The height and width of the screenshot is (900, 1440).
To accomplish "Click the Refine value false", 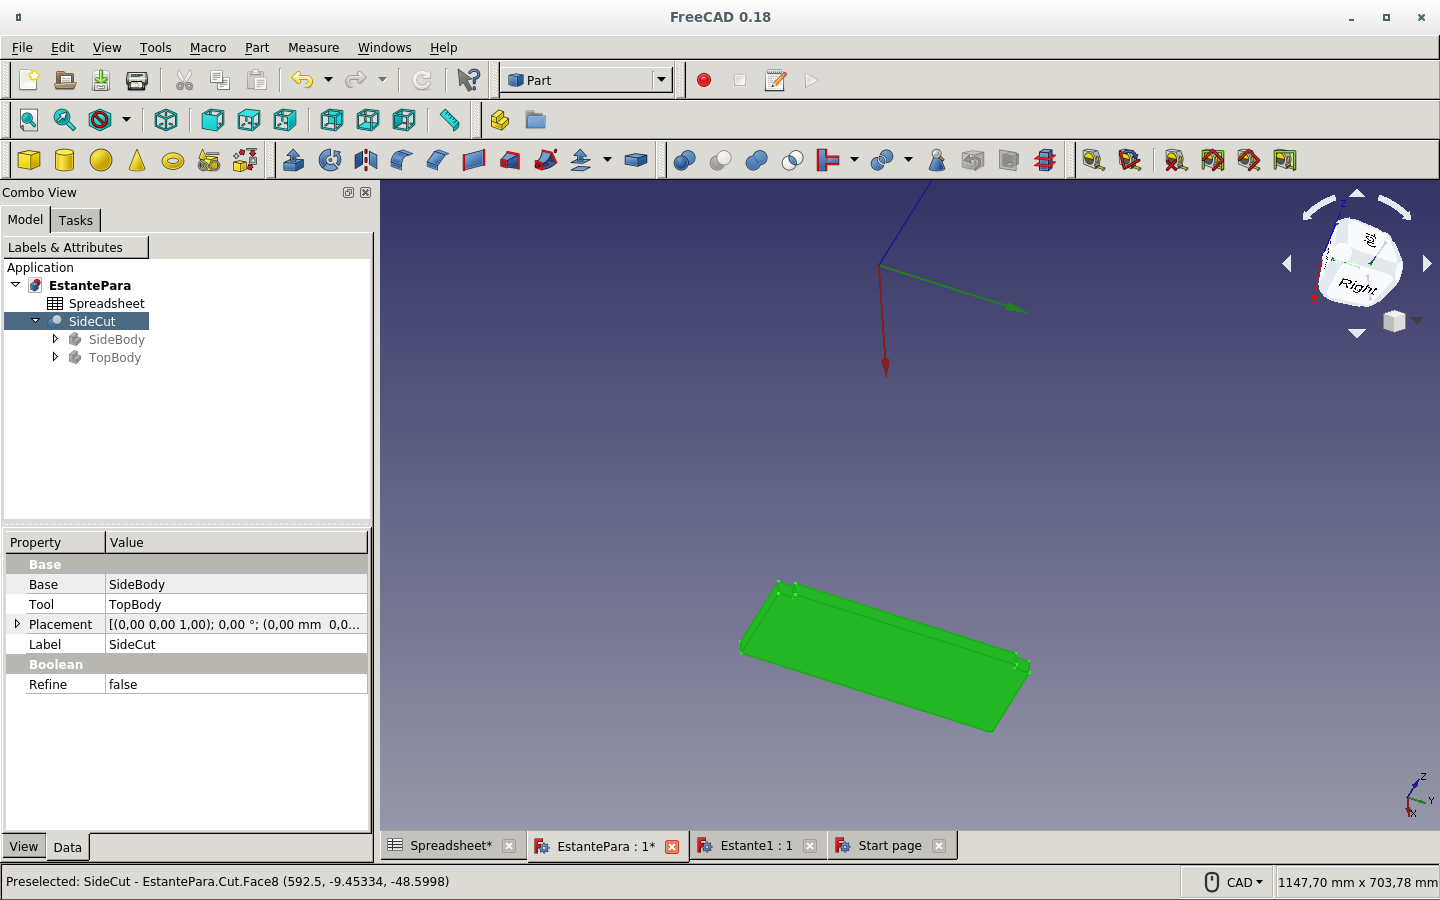I will (236, 684).
